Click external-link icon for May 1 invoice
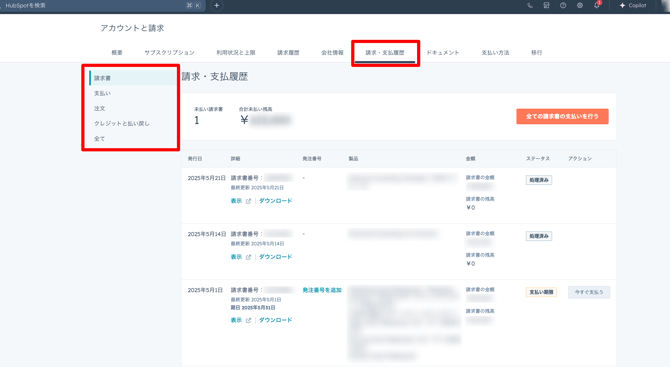The width and height of the screenshot is (670, 367). pyautogui.click(x=248, y=320)
